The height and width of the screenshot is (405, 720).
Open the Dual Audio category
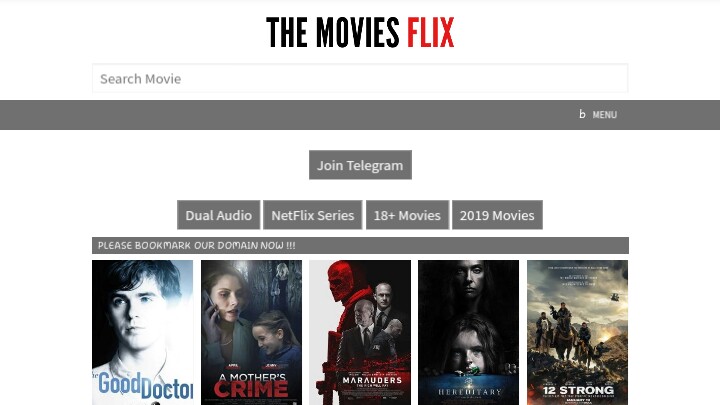coord(219,215)
